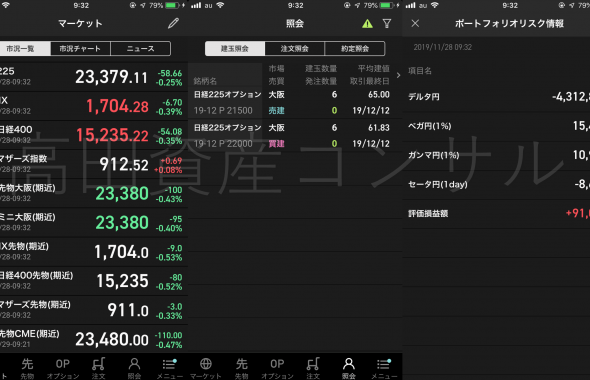Tap the 平均建値 column header

pyautogui.click(x=374, y=68)
